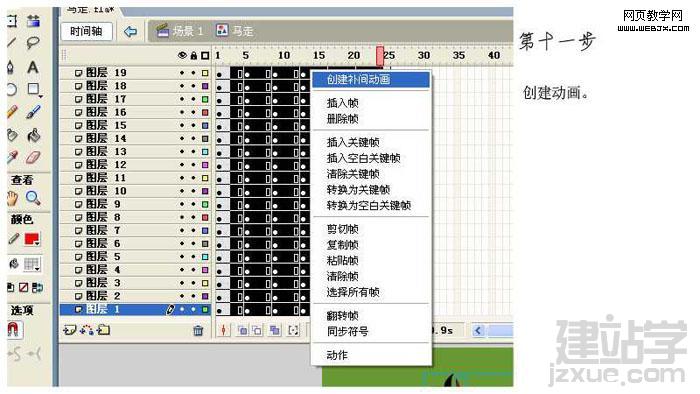Select the Fill Transform tool

click(33, 21)
